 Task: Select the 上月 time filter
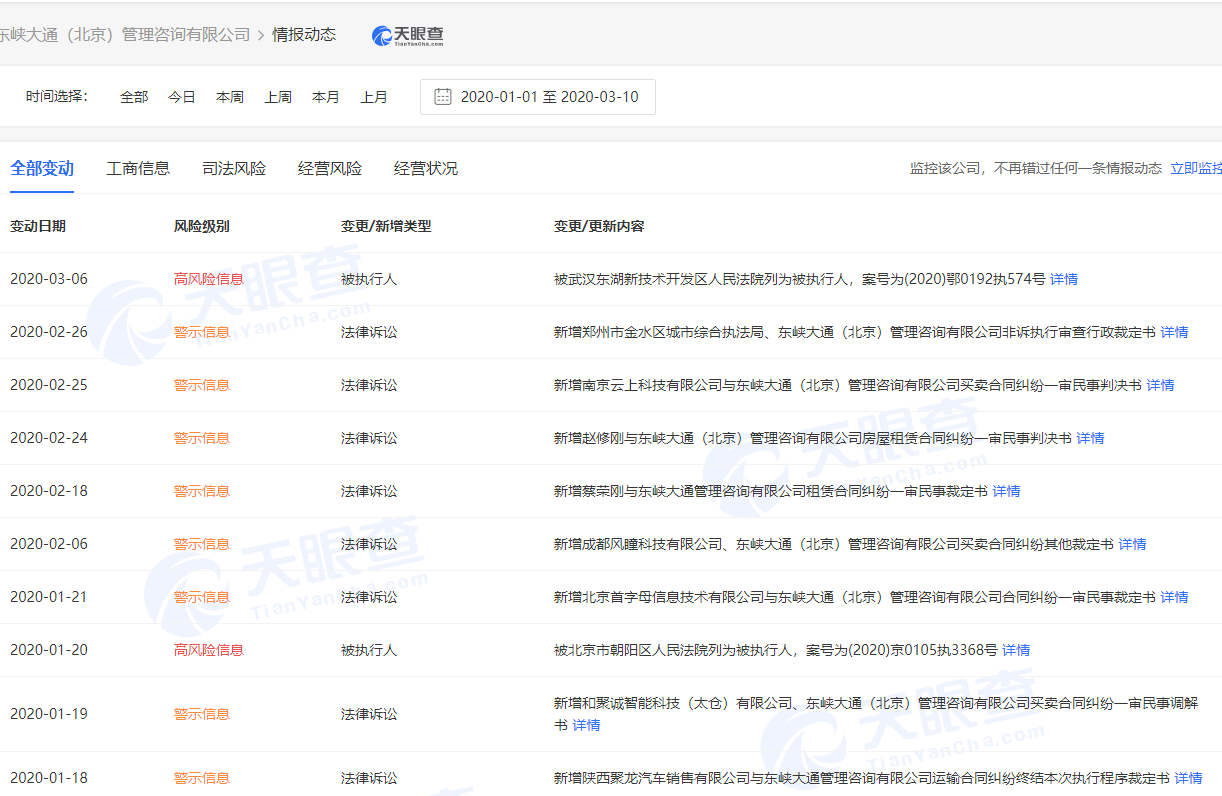pos(374,97)
